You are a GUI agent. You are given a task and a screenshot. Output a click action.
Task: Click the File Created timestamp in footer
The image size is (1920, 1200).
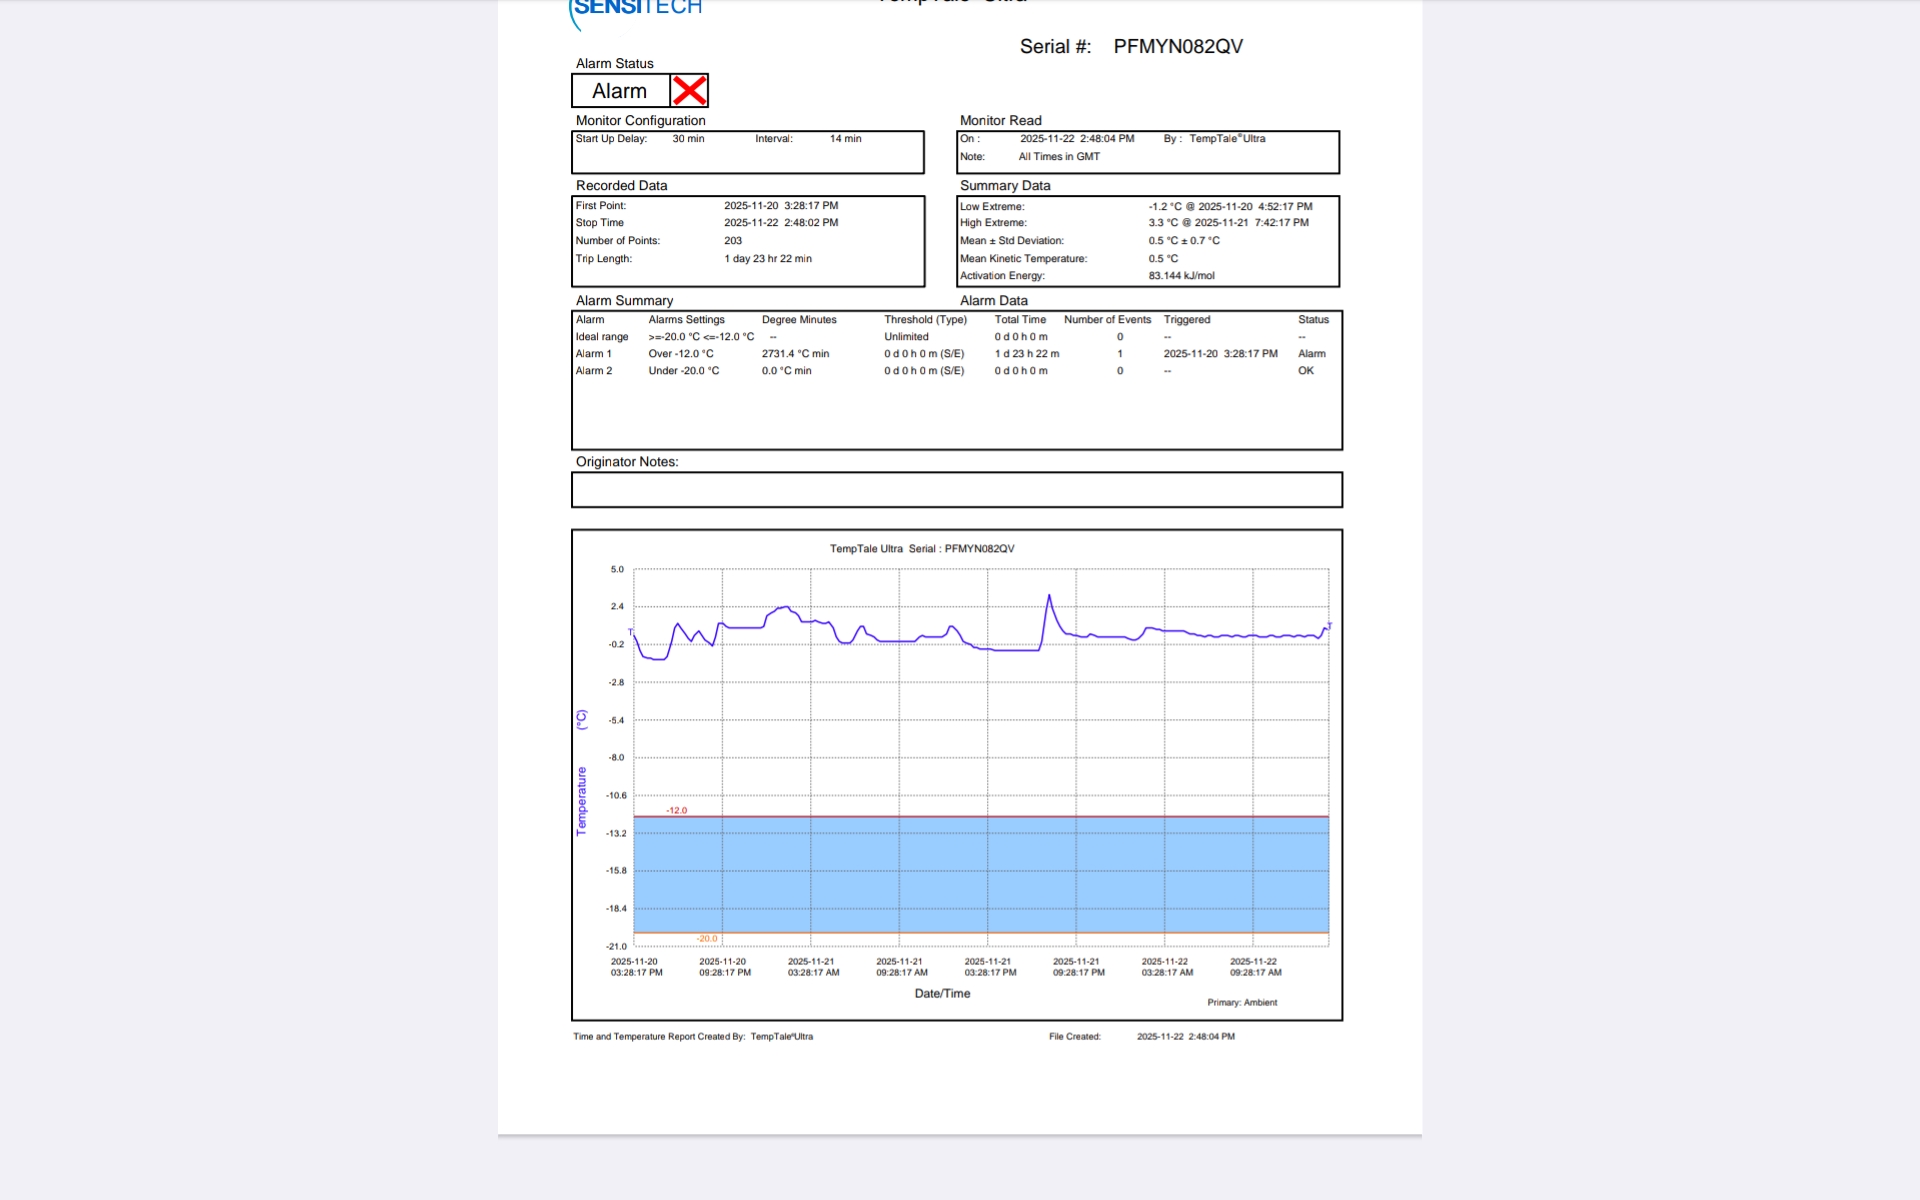click(1185, 1037)
